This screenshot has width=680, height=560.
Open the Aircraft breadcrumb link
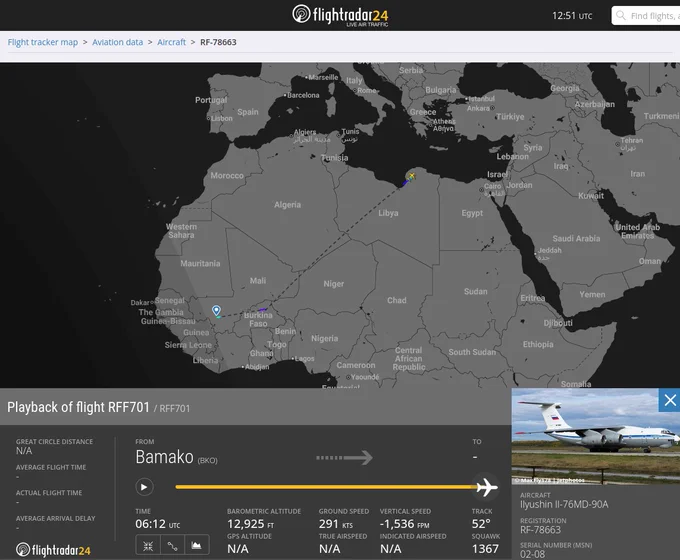pyautogui.click(x=171, y=42)
